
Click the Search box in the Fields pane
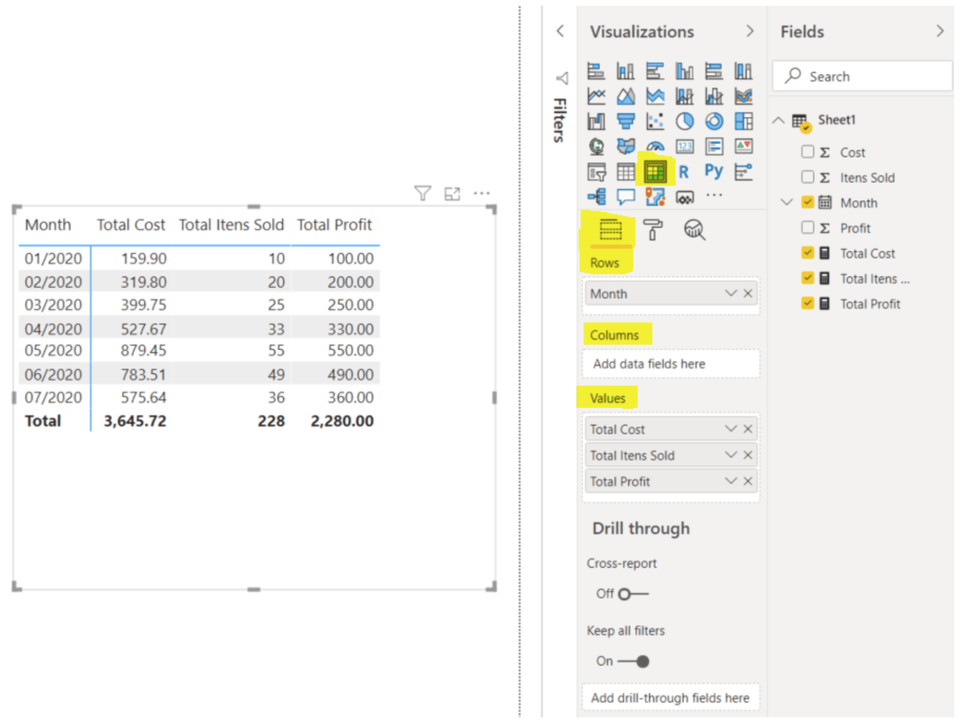coord(862,76)
